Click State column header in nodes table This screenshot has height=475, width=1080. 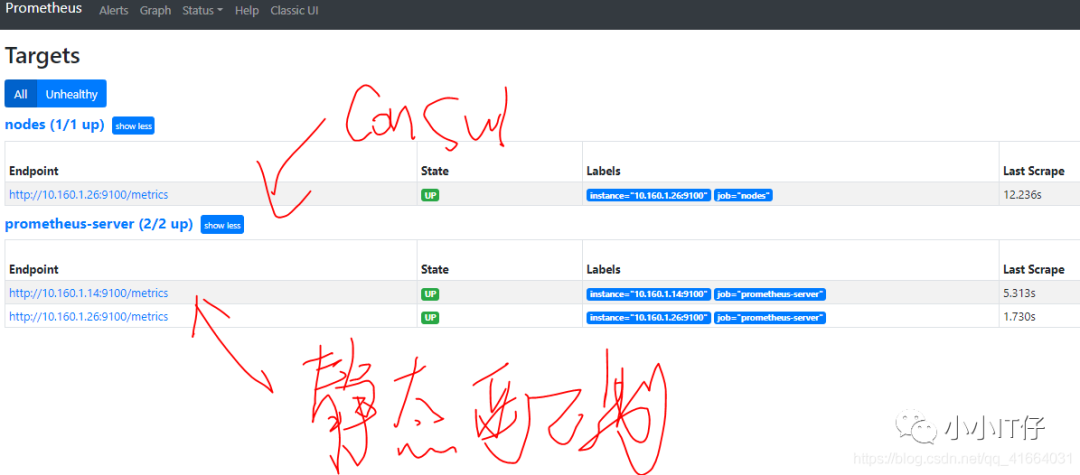coord(435,171)
